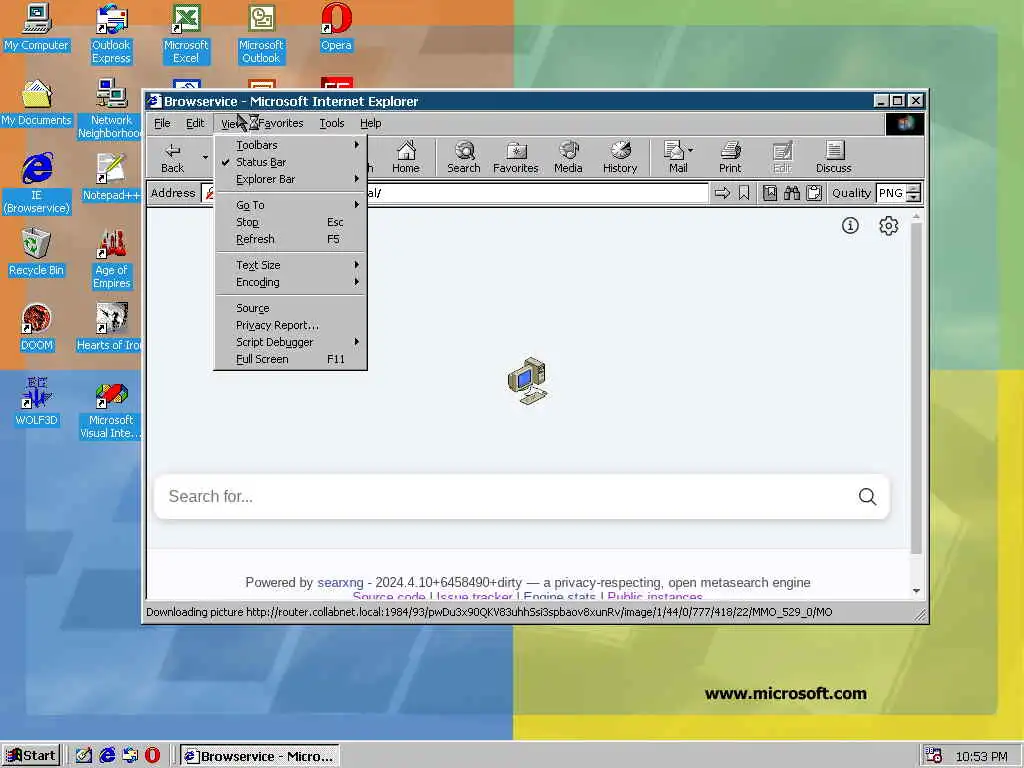Select the Microsoft Outlook desktop shortcut
The width and height of the screenshot is (1024, 768).
(x=261, y=34)
